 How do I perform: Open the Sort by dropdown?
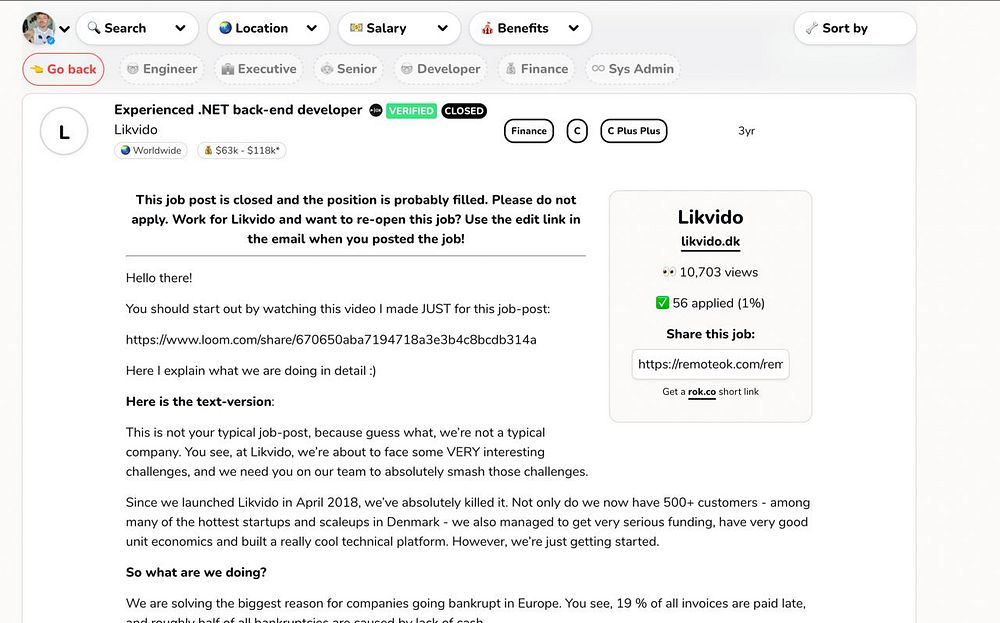[x=855, y=28]
